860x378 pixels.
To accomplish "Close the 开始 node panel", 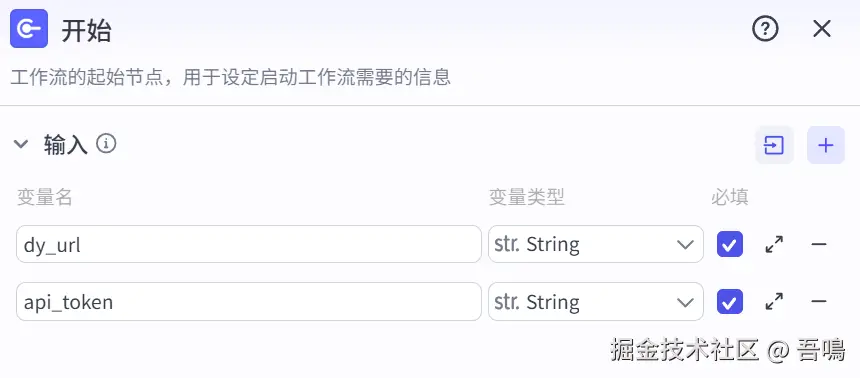I will pyautogui.click(x=822, y=29).
